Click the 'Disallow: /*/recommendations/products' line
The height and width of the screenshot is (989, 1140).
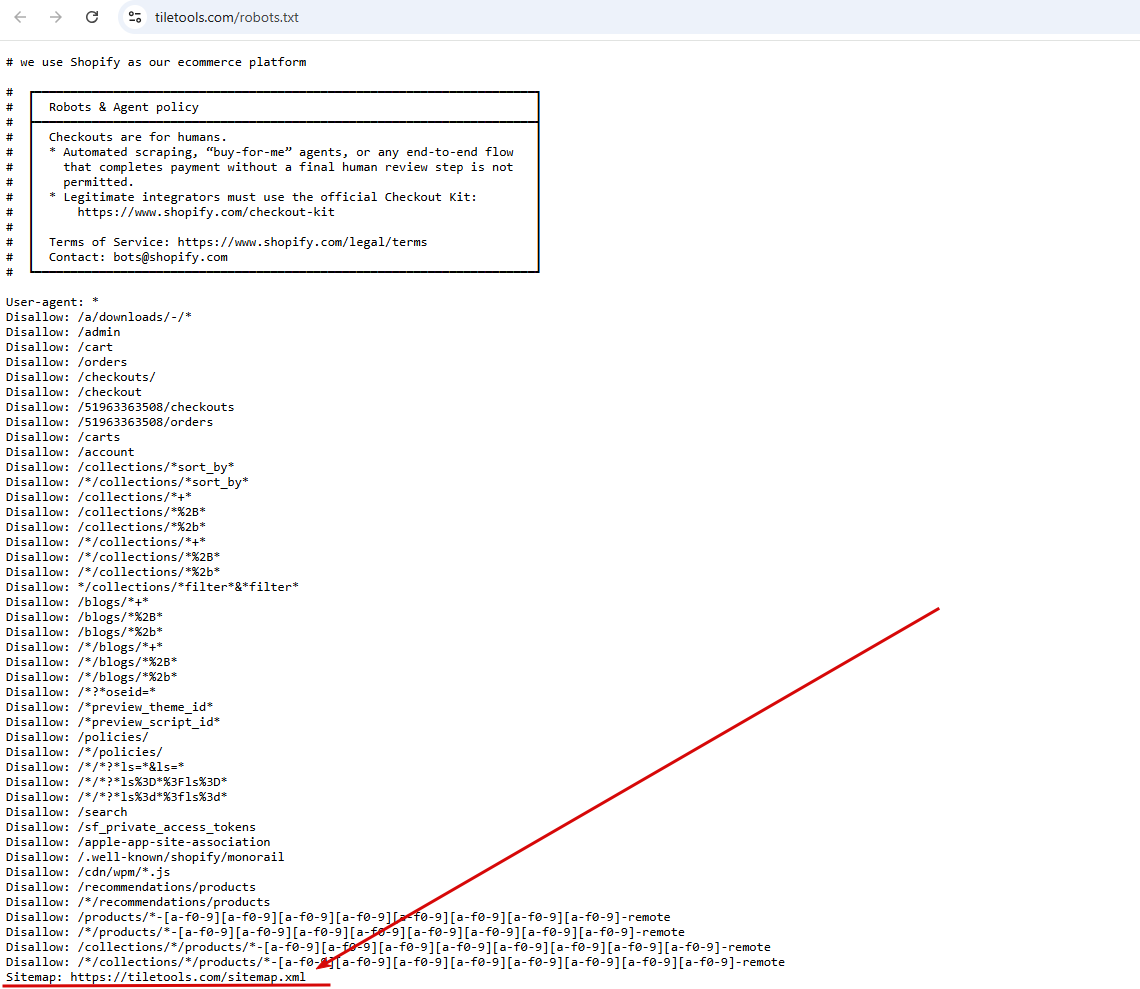tap(138, 902)
